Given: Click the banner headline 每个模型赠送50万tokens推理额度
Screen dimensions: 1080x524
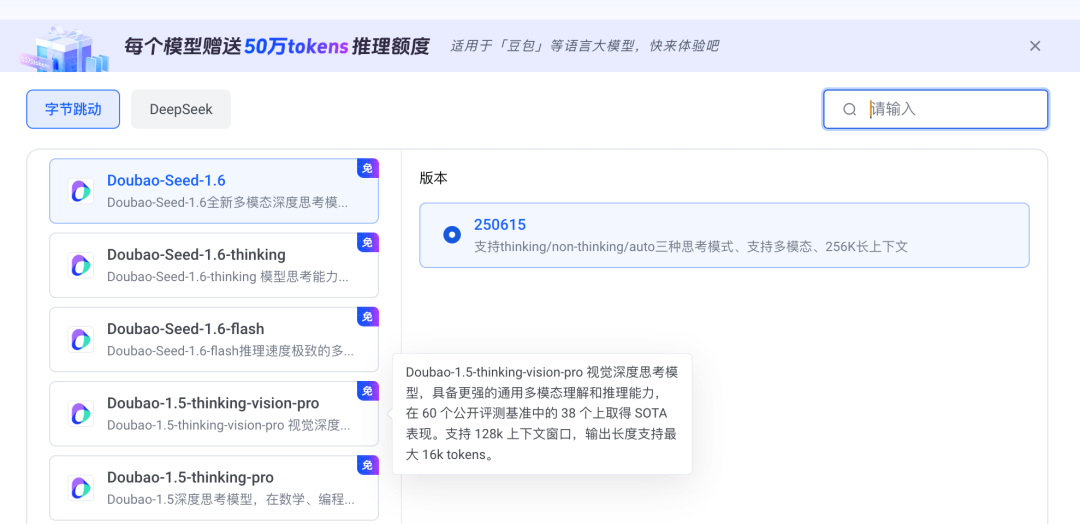Looking at the screenshot, I should tap(277, 46).
